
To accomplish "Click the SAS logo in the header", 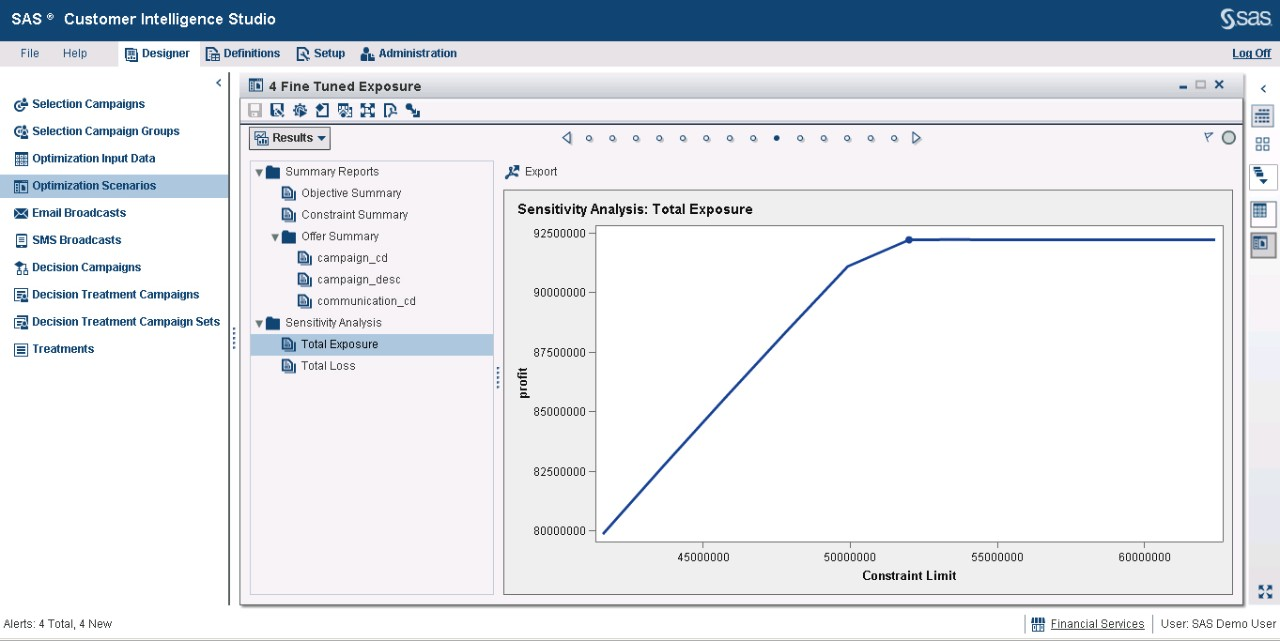I will [1245, 19].
